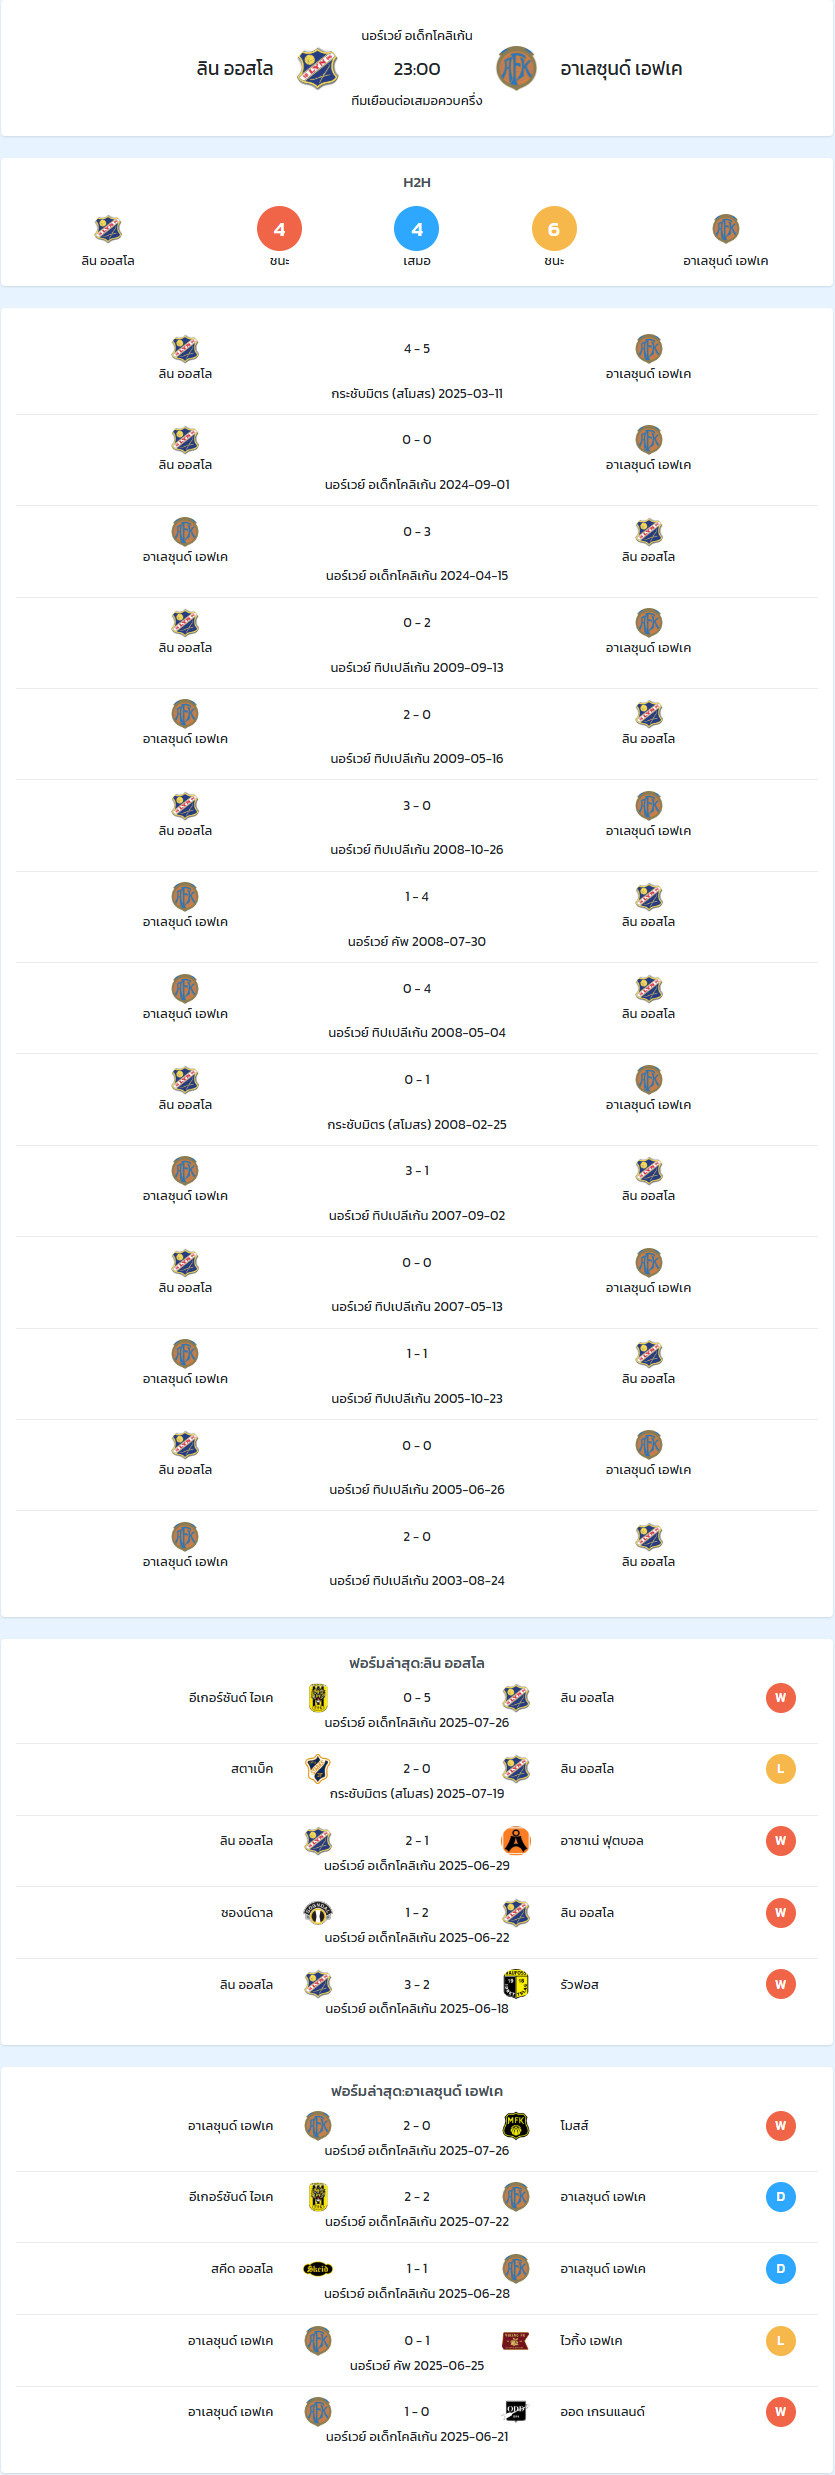Click the Skeid logo in 1 - 1 match
Screen dimensions: 835x2475
[318, 2269]
